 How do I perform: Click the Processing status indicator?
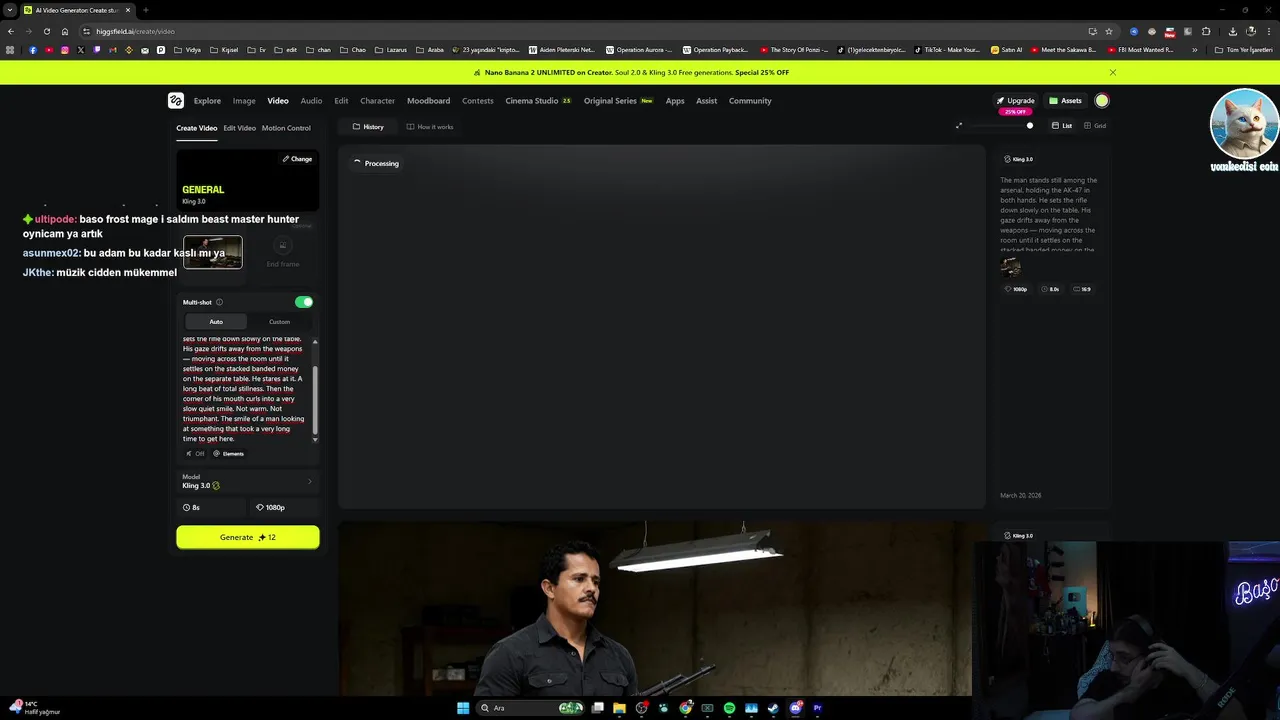(376, 163)
